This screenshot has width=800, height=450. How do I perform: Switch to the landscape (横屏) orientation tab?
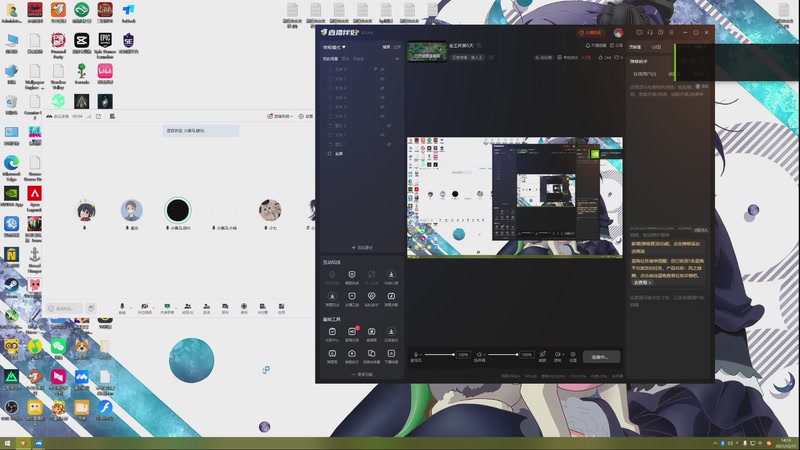pos(386,46)
